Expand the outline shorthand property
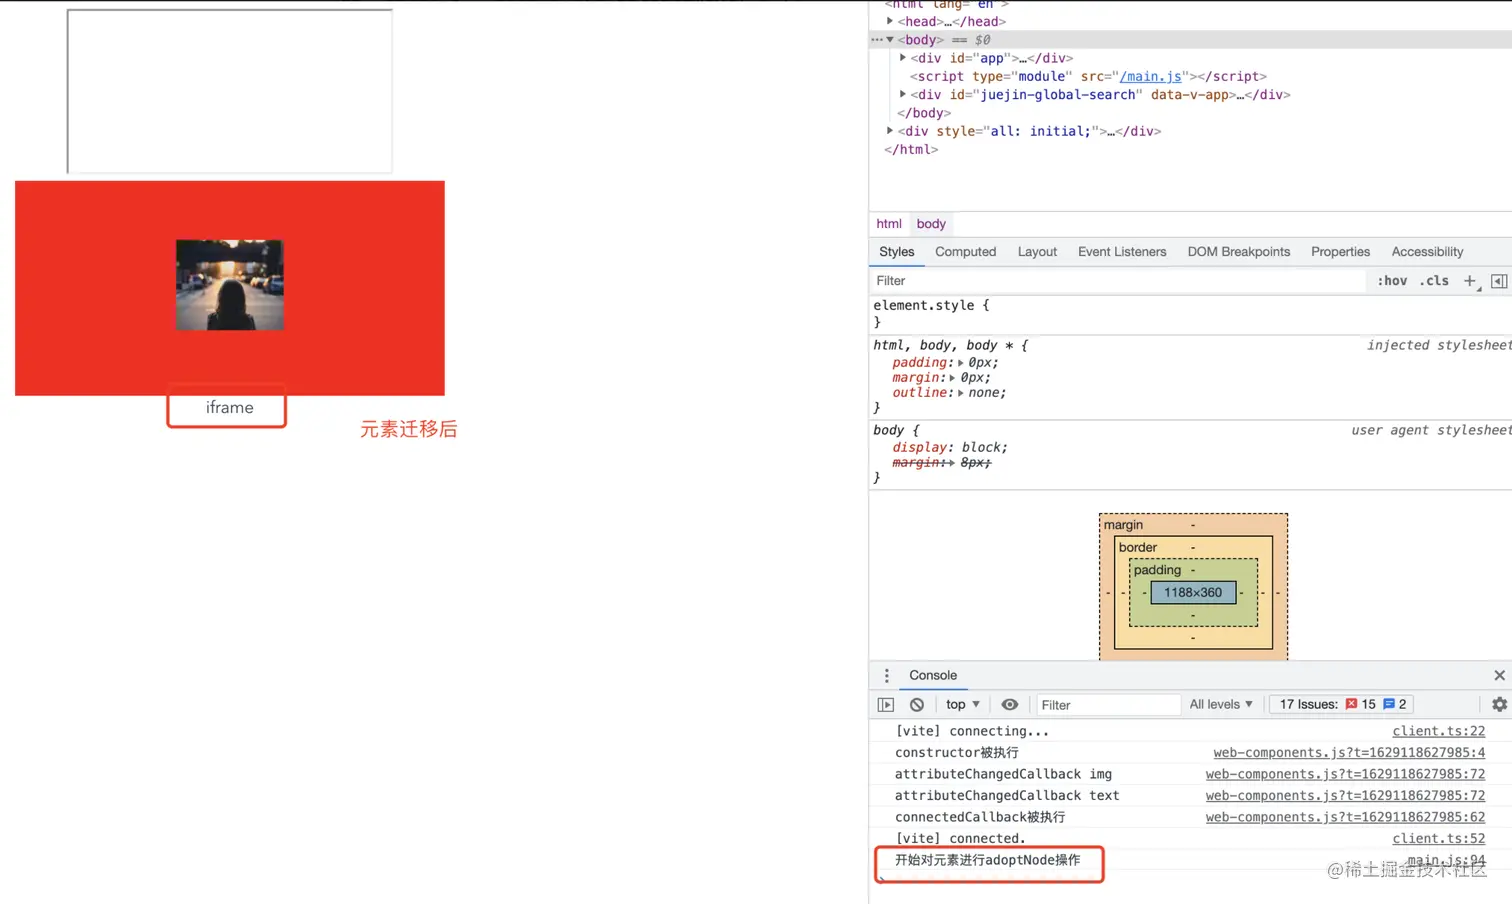 tap(961, 393)
